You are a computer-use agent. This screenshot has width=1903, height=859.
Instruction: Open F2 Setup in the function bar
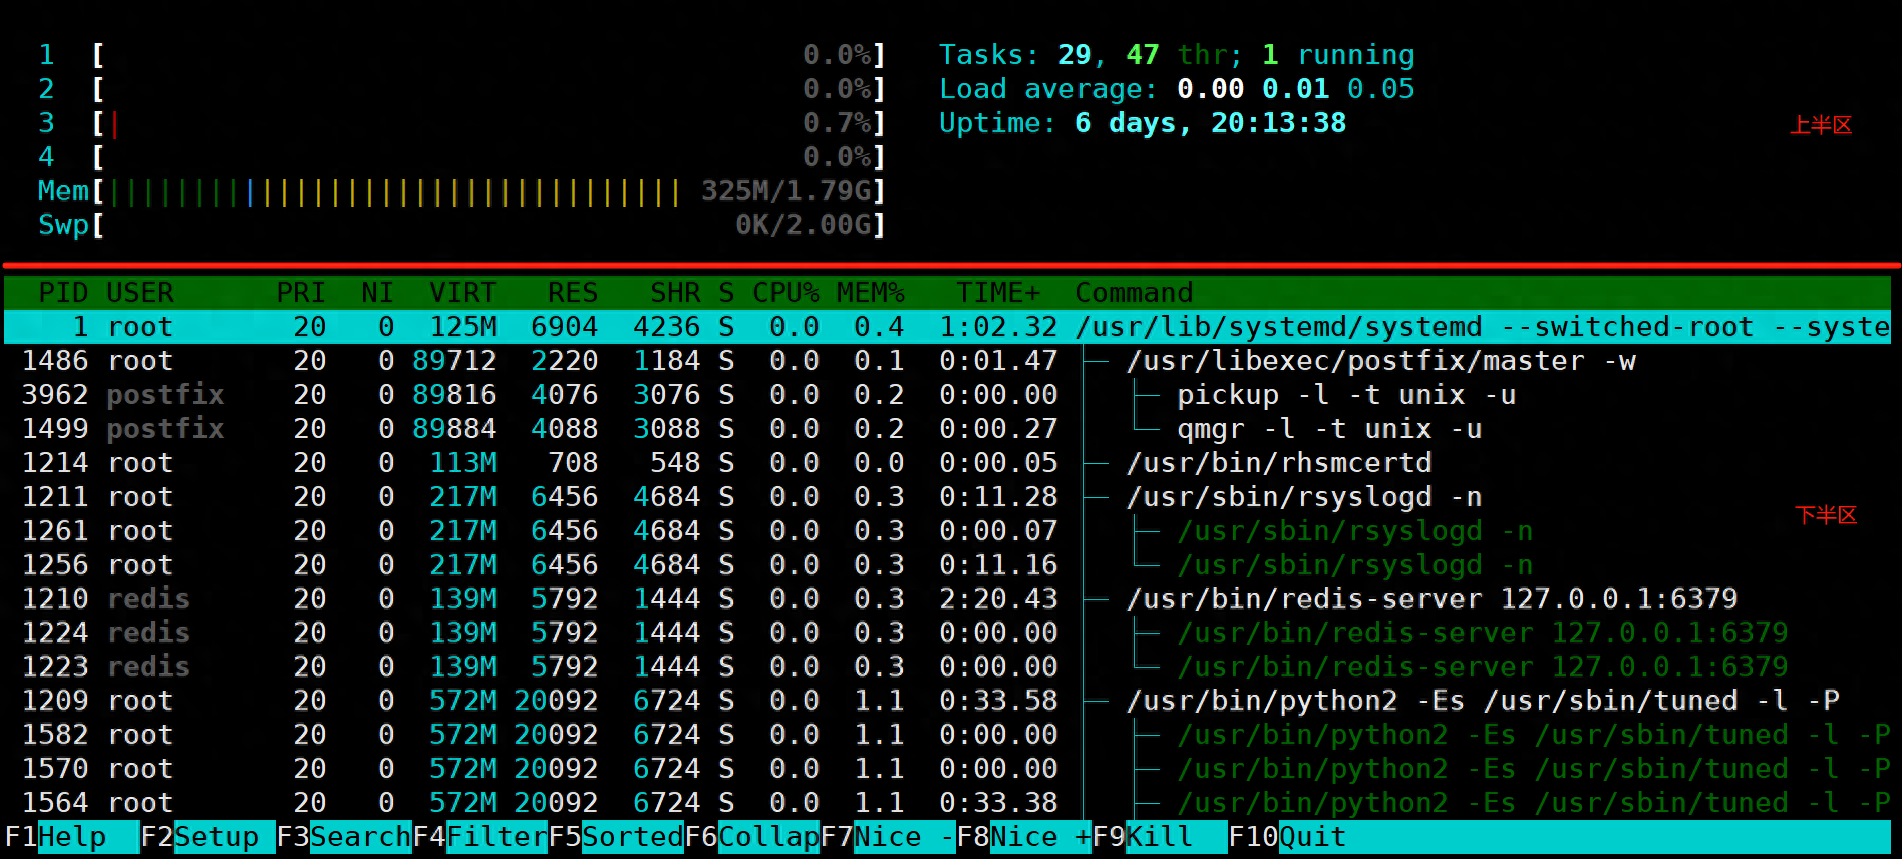[207, 837]
